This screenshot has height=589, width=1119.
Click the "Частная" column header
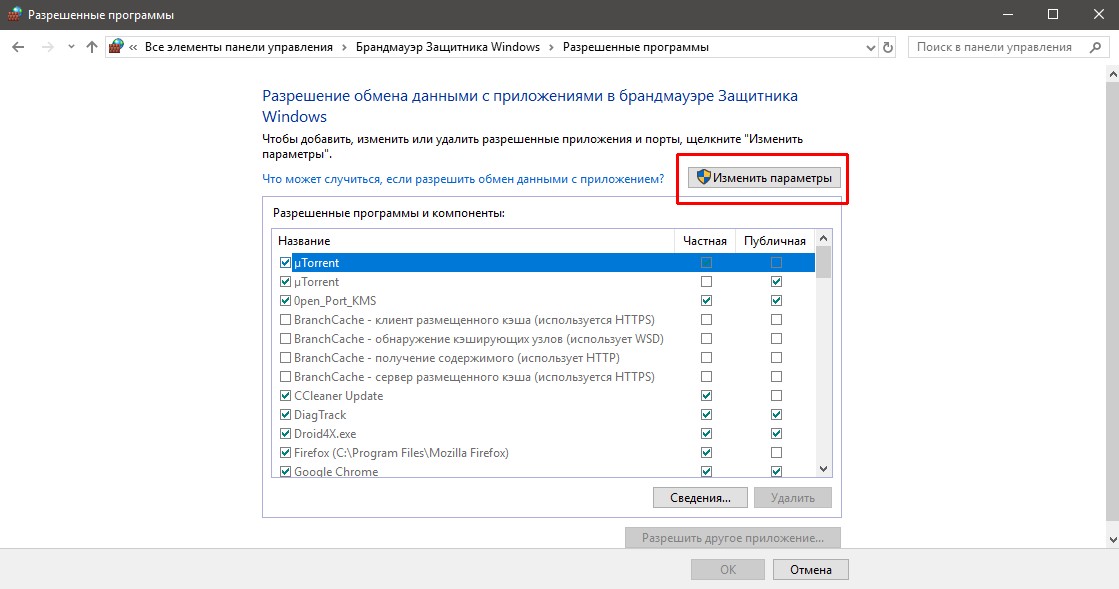coord(704,241)
